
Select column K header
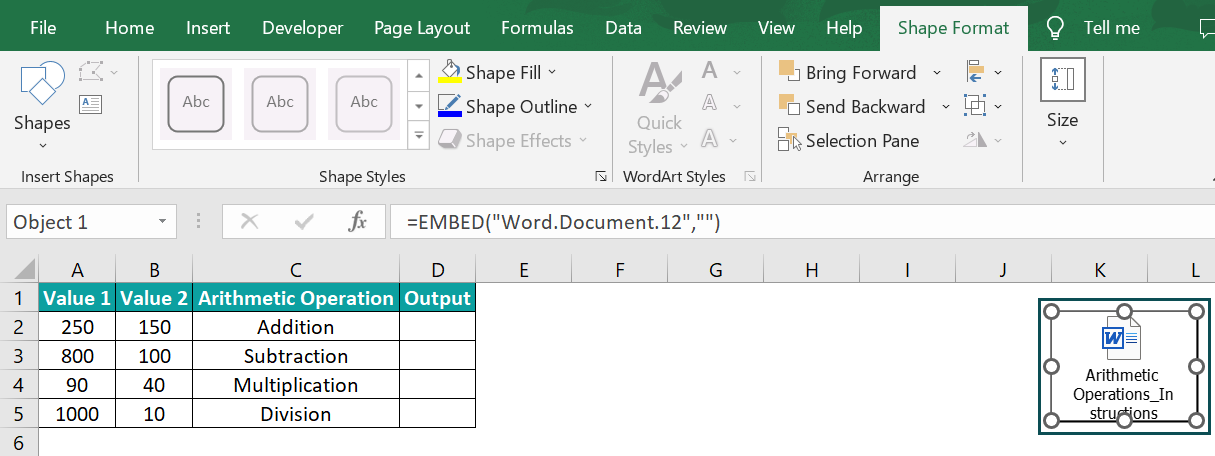coord(1099,270)
